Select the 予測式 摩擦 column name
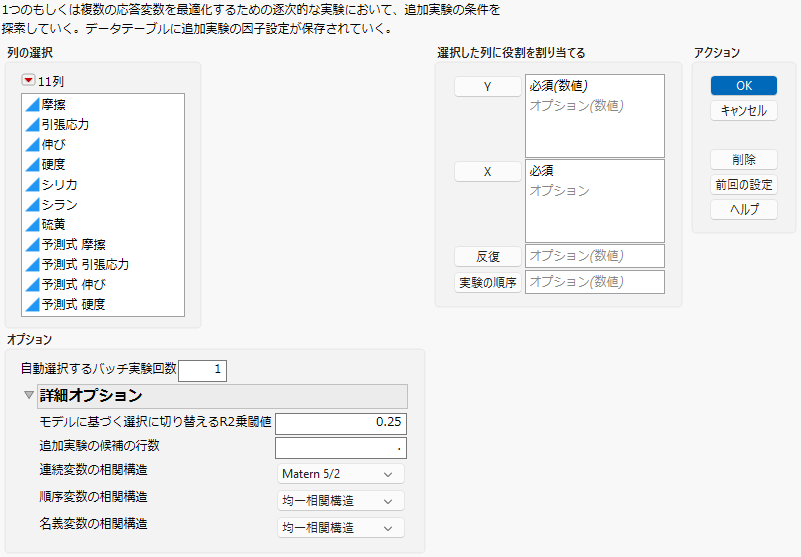The width and height of the screenshot is (801, 557). 74,245
